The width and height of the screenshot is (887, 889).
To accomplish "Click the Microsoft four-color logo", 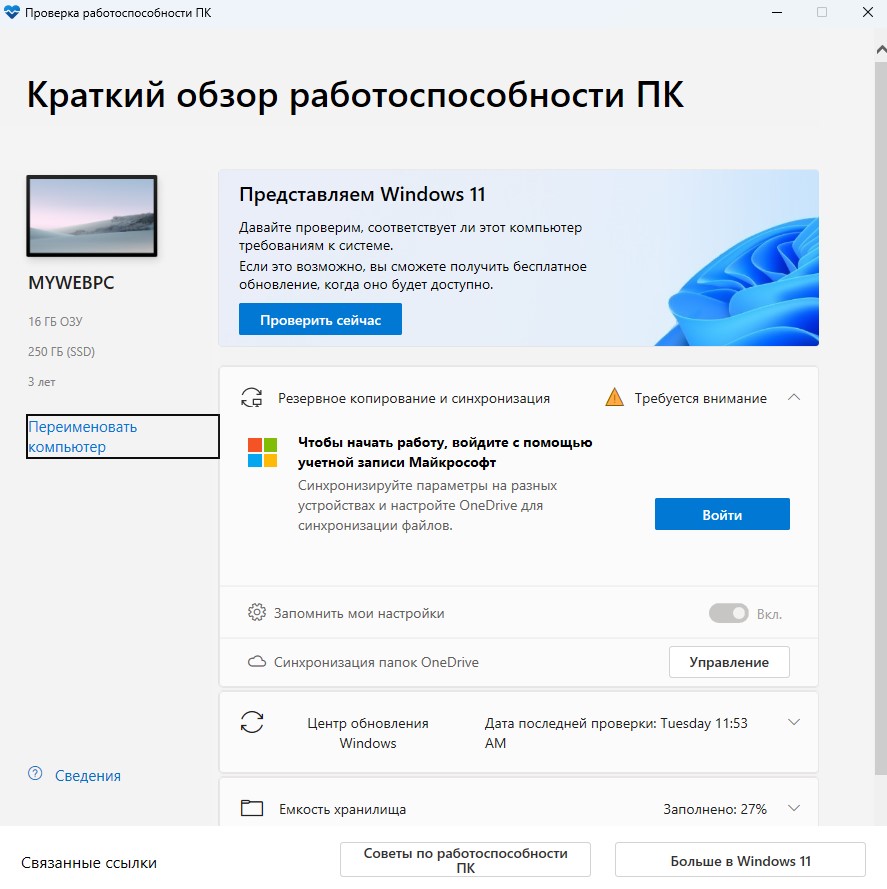I will tap(263, 452).
